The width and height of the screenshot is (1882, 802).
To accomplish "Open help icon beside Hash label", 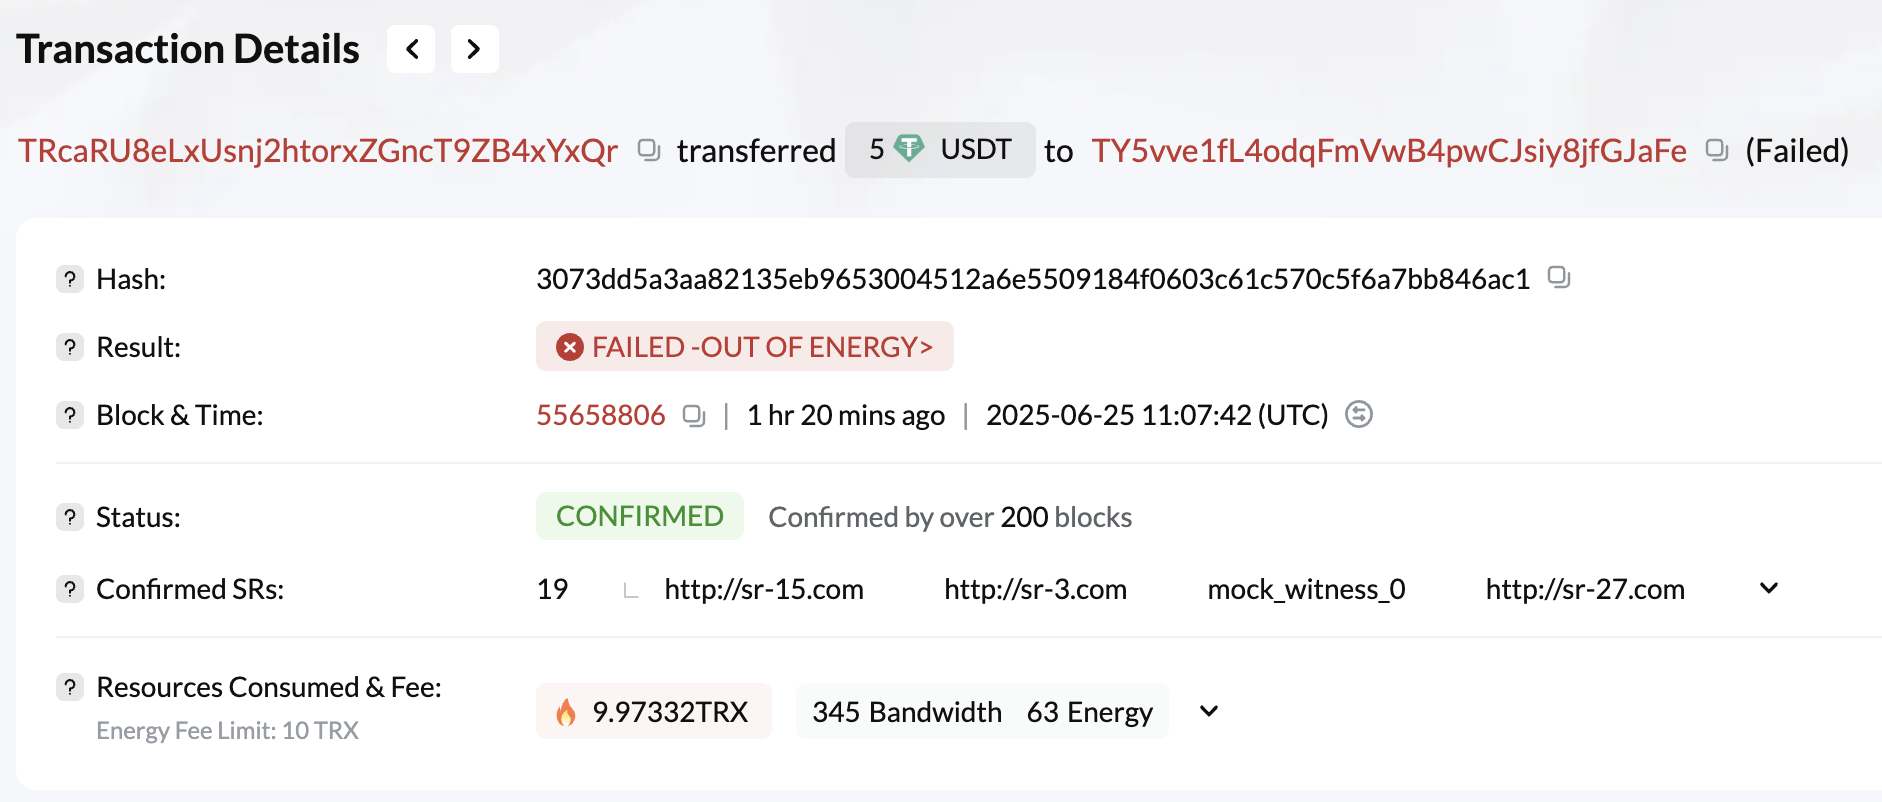I will pyautogui.click(x=70, y=279).
